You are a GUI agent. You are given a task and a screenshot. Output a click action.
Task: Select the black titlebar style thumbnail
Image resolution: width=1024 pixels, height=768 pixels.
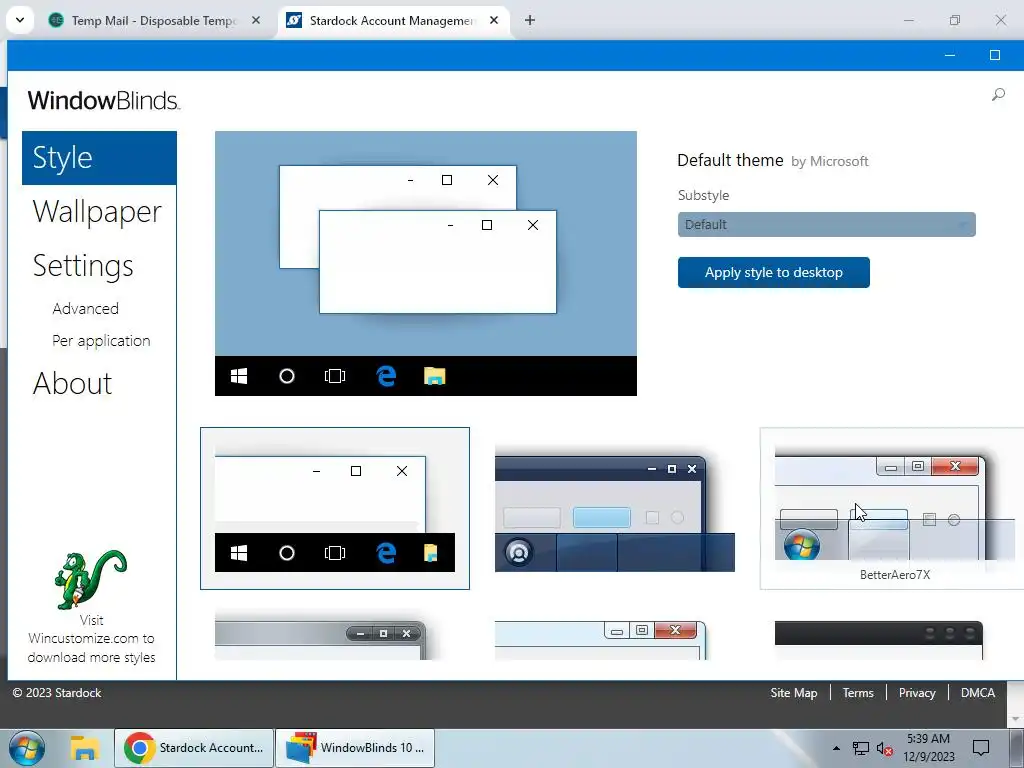[878, 640]
